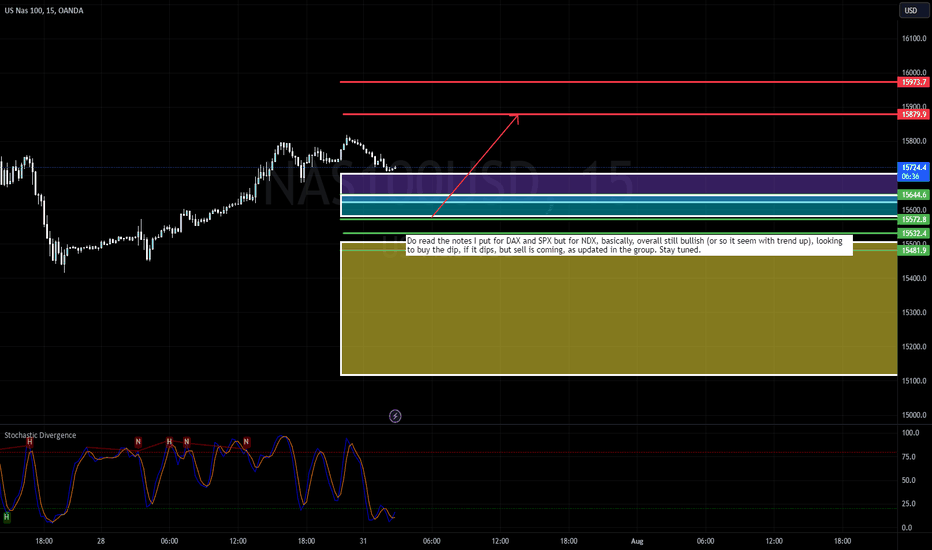The width and height of the screenshot is (932, 550).
Task: Click the green 15532.4 price label
Action: pyautogui.click(x=913, y=234)
